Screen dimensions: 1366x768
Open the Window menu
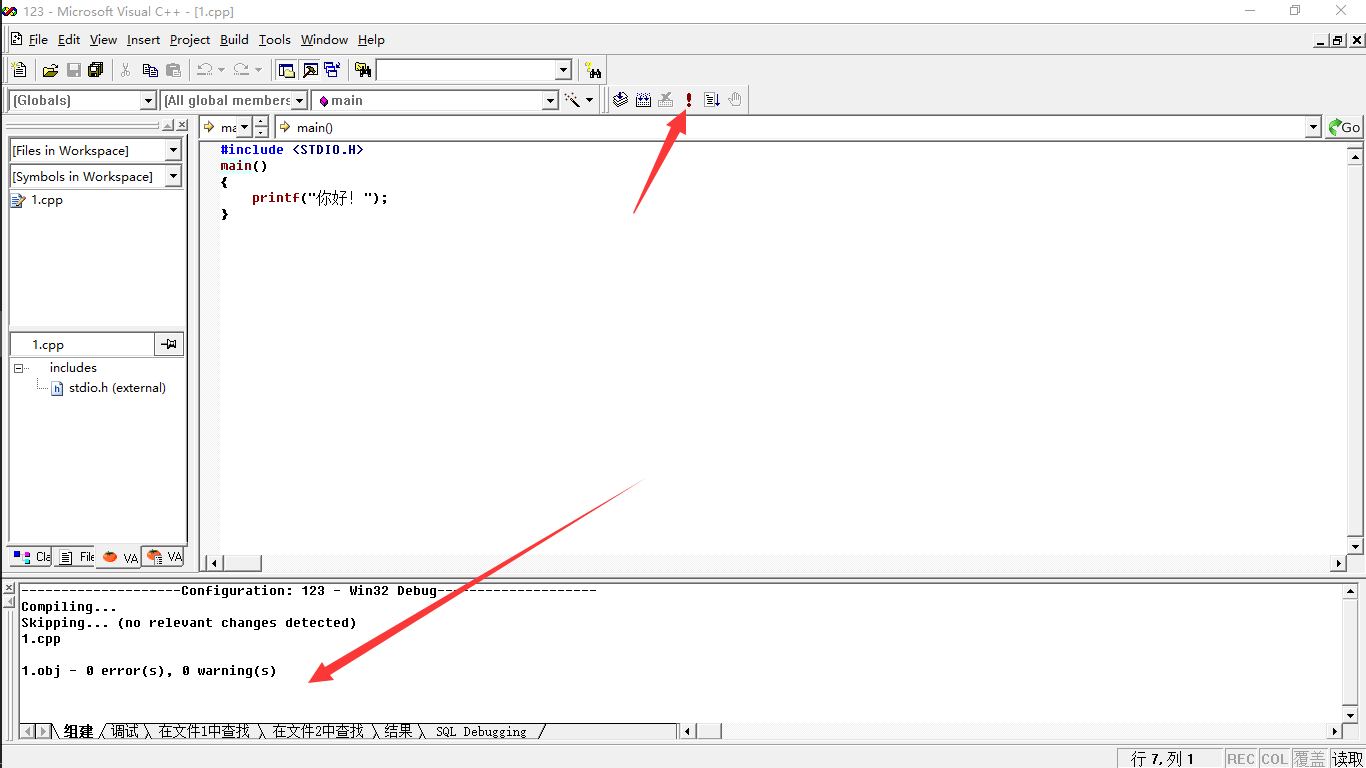tap(324, 40)
